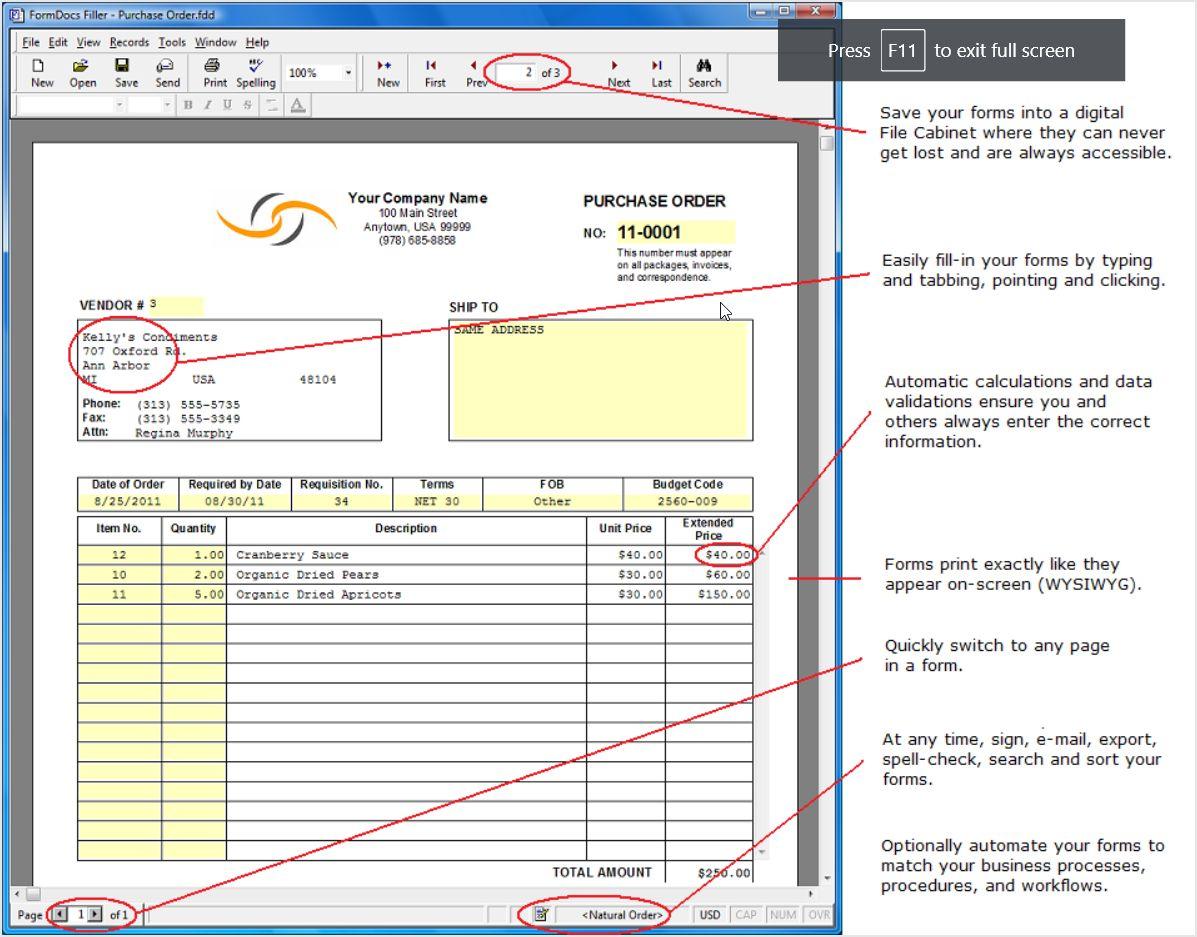Click the New form toolbar icon
Screen dimensions: 1197x937
click(41, 73)
